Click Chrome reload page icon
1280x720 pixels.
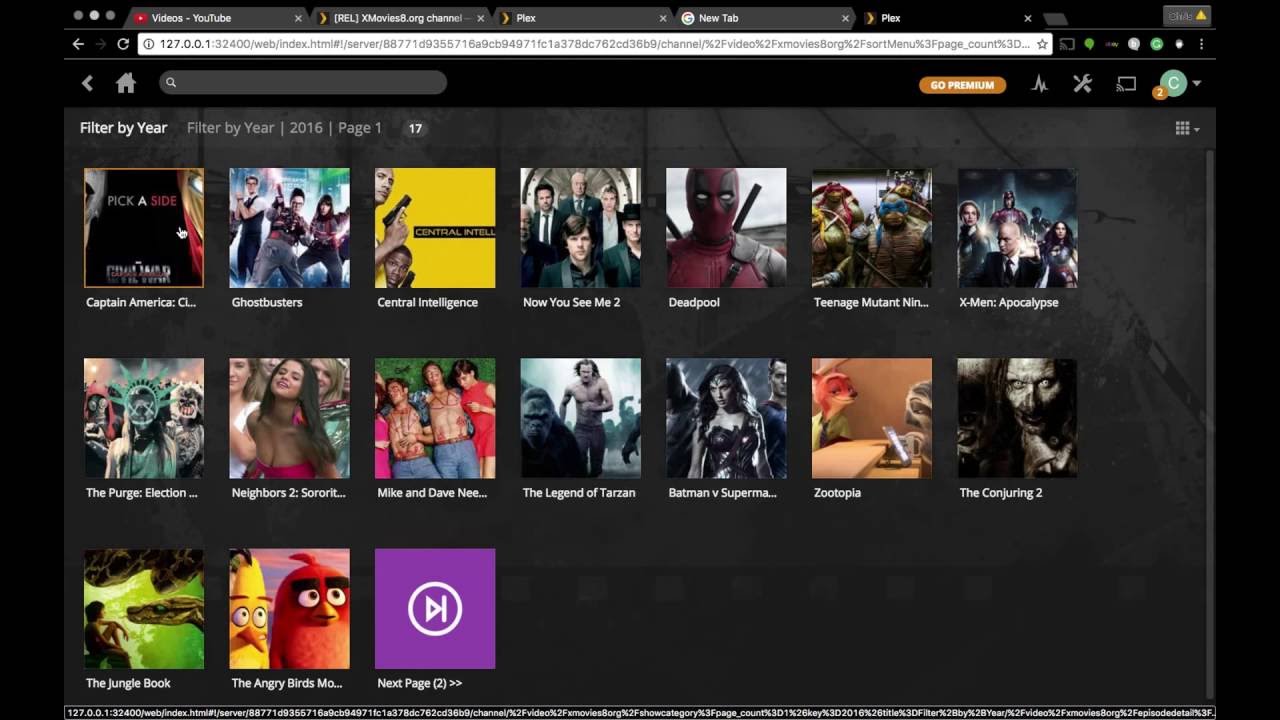[123, 44]
